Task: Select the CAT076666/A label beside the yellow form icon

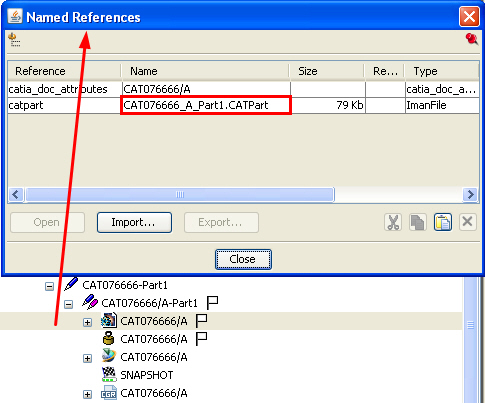Action: tap(154, 339)
